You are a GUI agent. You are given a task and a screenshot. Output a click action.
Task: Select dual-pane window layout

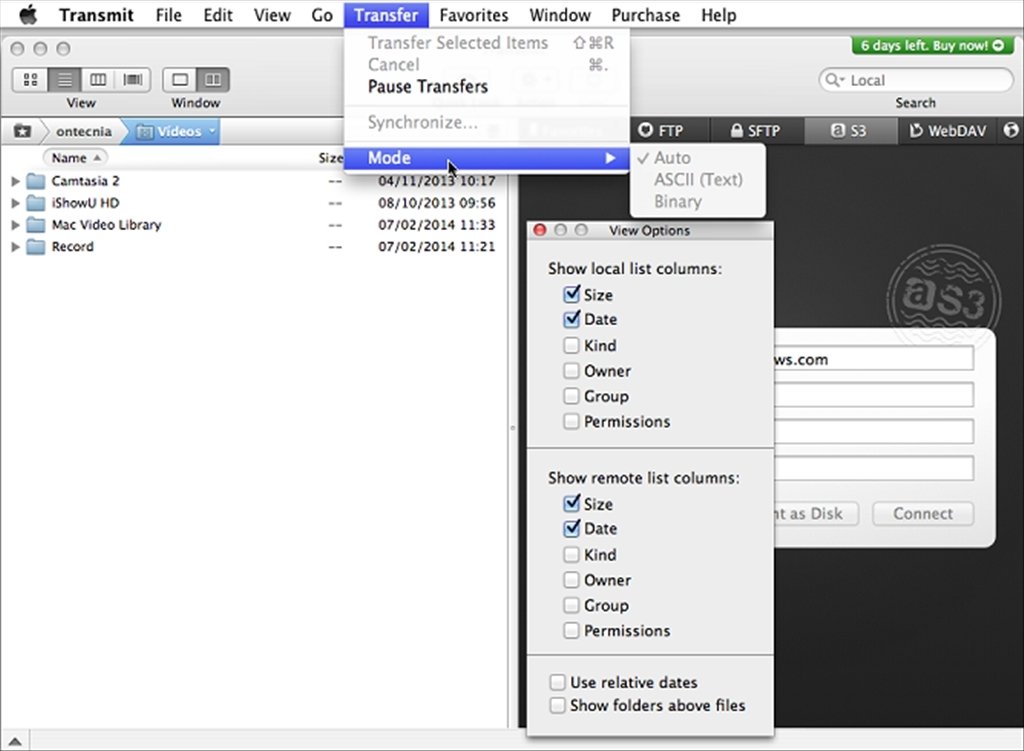(x=213, y=80)
